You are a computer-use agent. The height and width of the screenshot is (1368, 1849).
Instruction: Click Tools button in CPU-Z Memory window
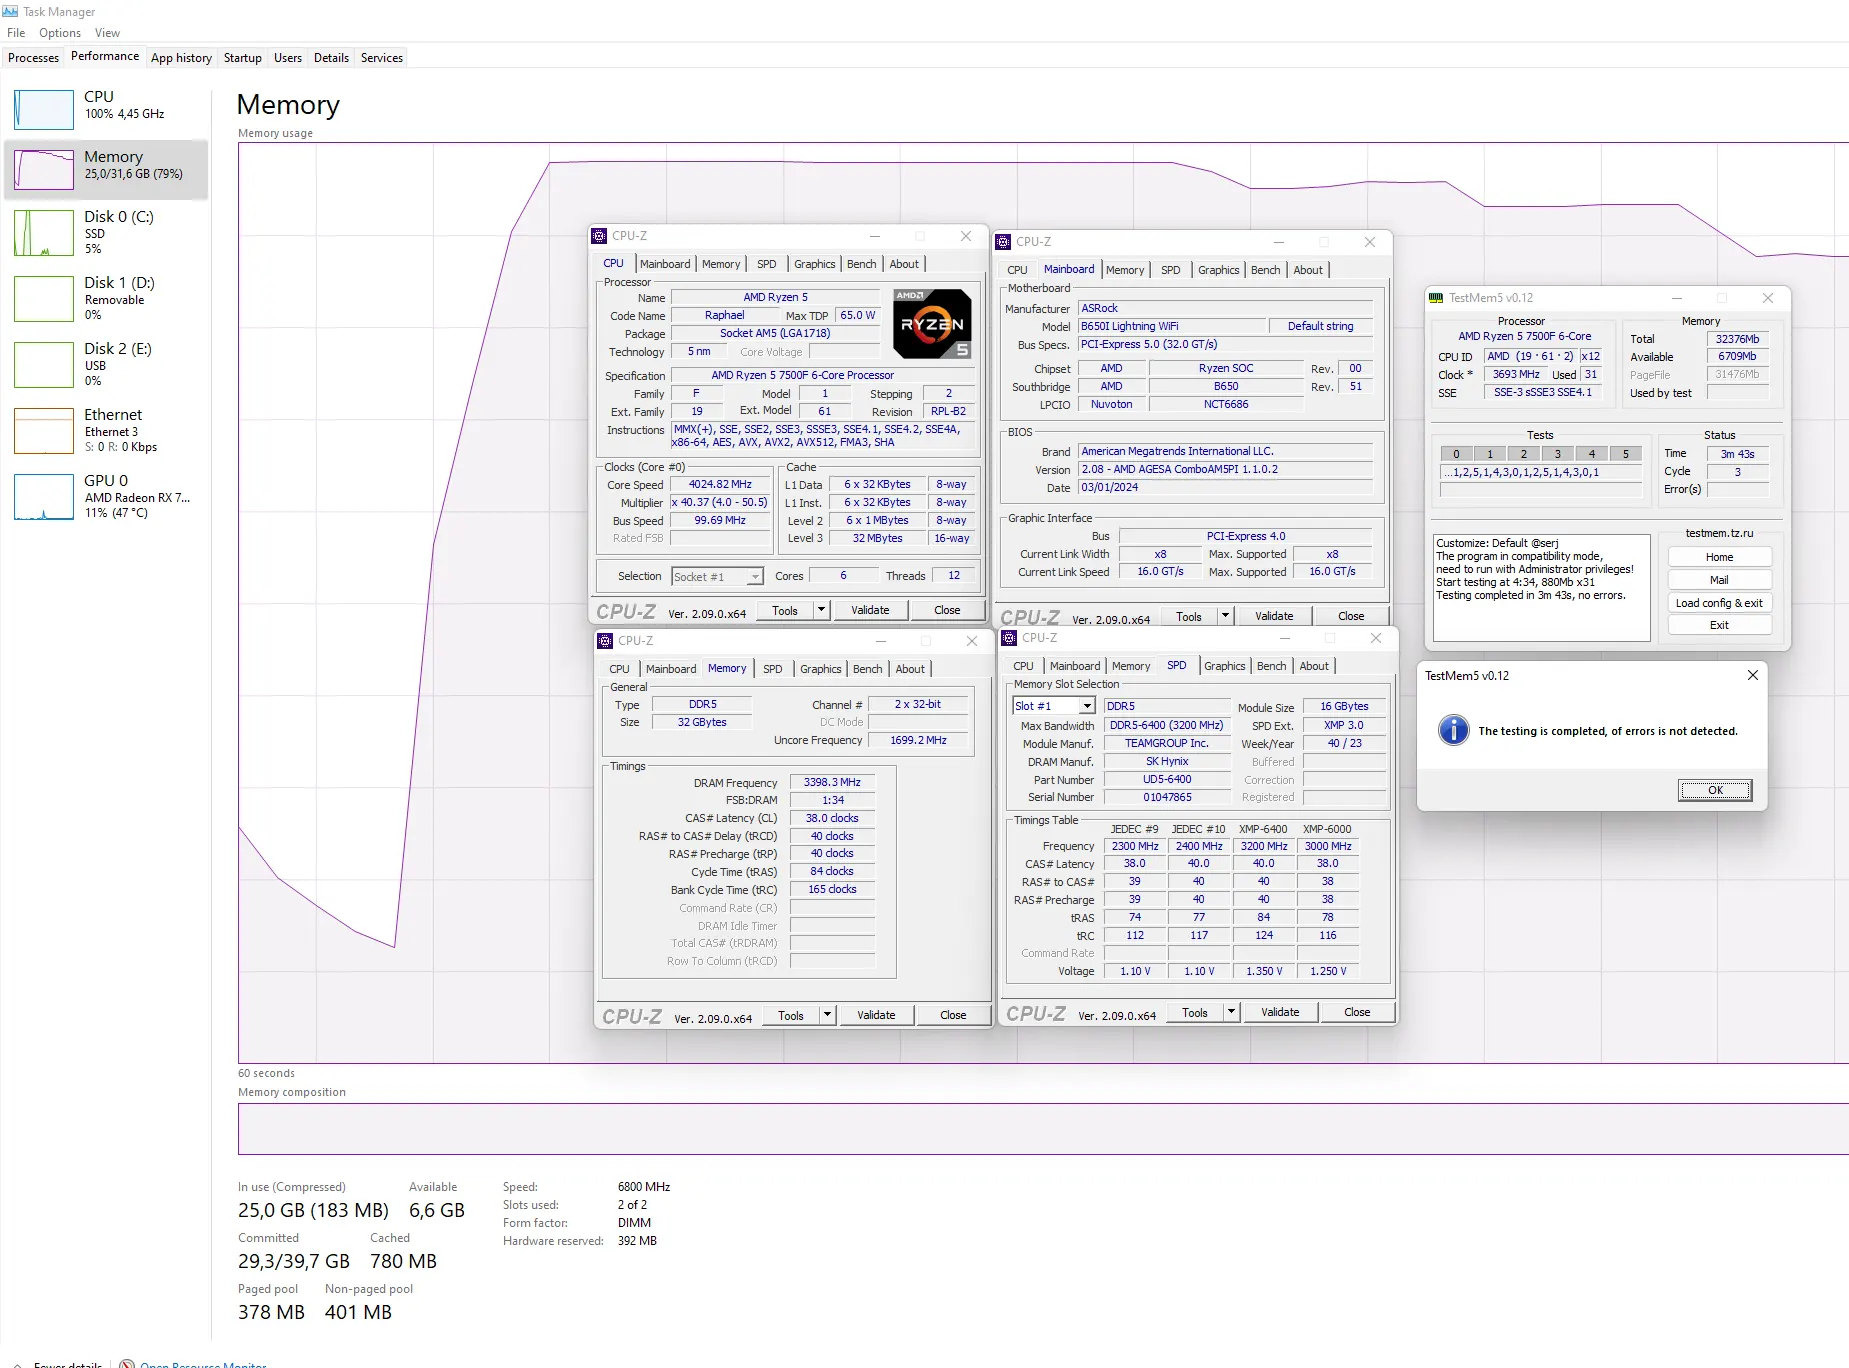[x=791, y=1015]
